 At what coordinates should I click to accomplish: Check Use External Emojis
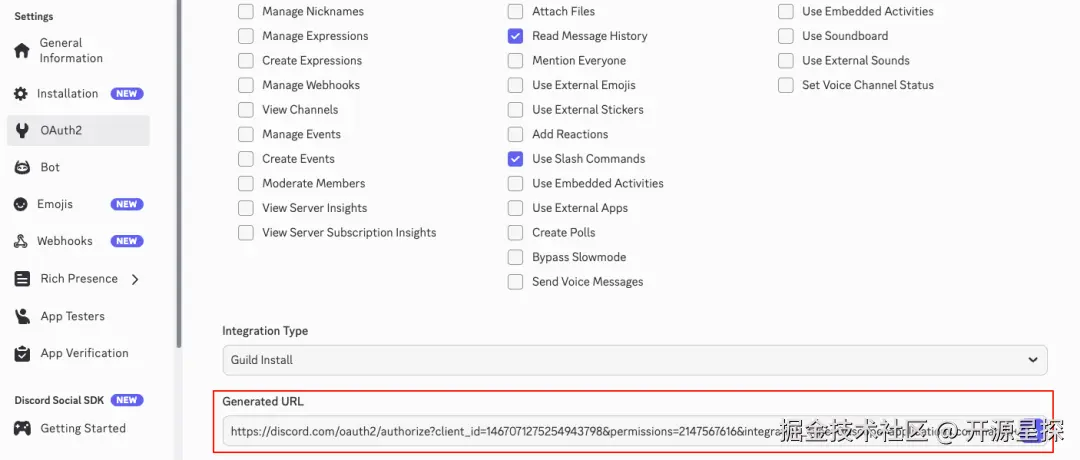[515, 85]
